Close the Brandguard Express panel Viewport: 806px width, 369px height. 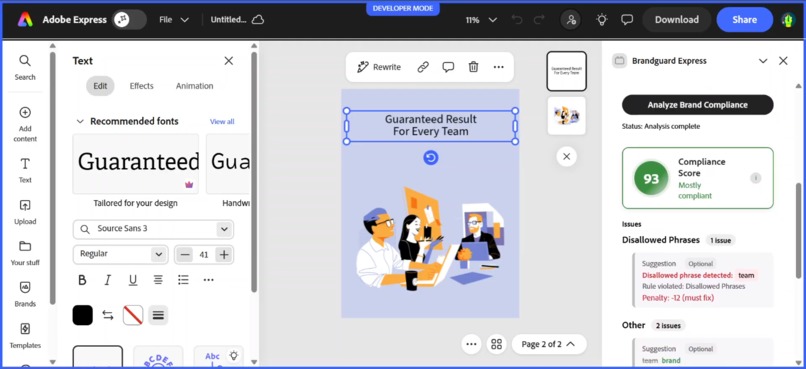coord(783,61)
